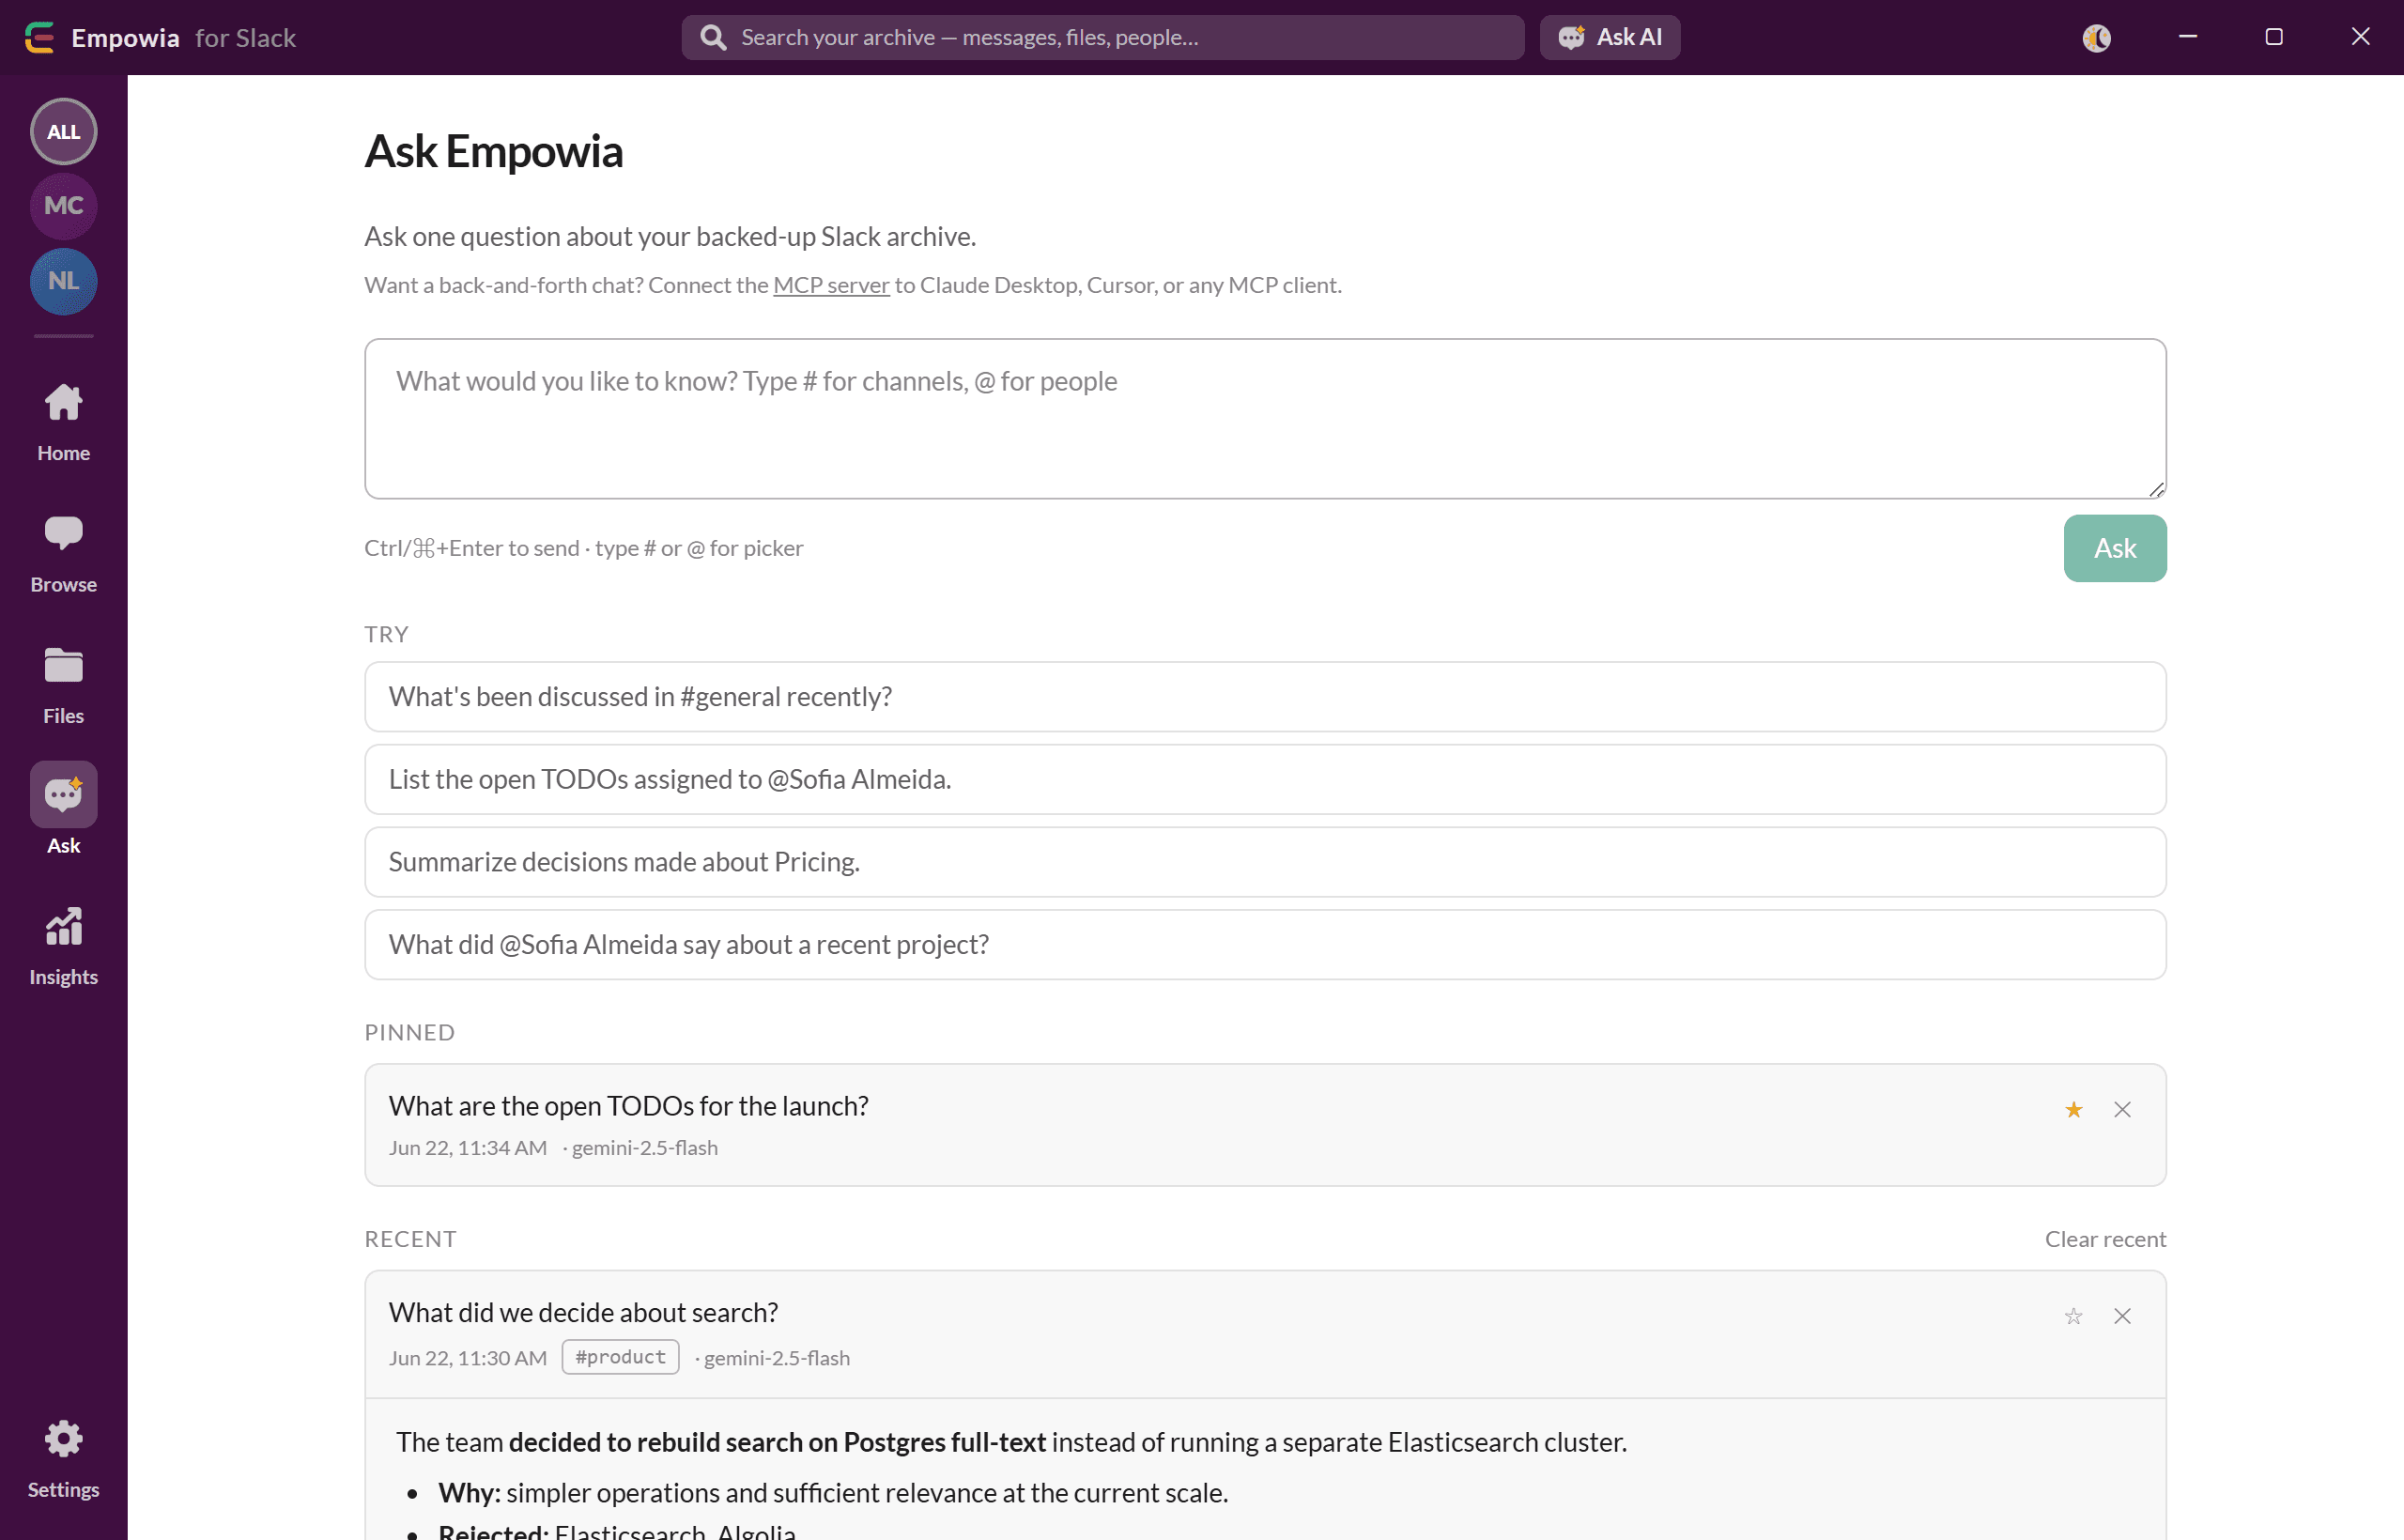Click the resize grip of question box

(2156, 489)
